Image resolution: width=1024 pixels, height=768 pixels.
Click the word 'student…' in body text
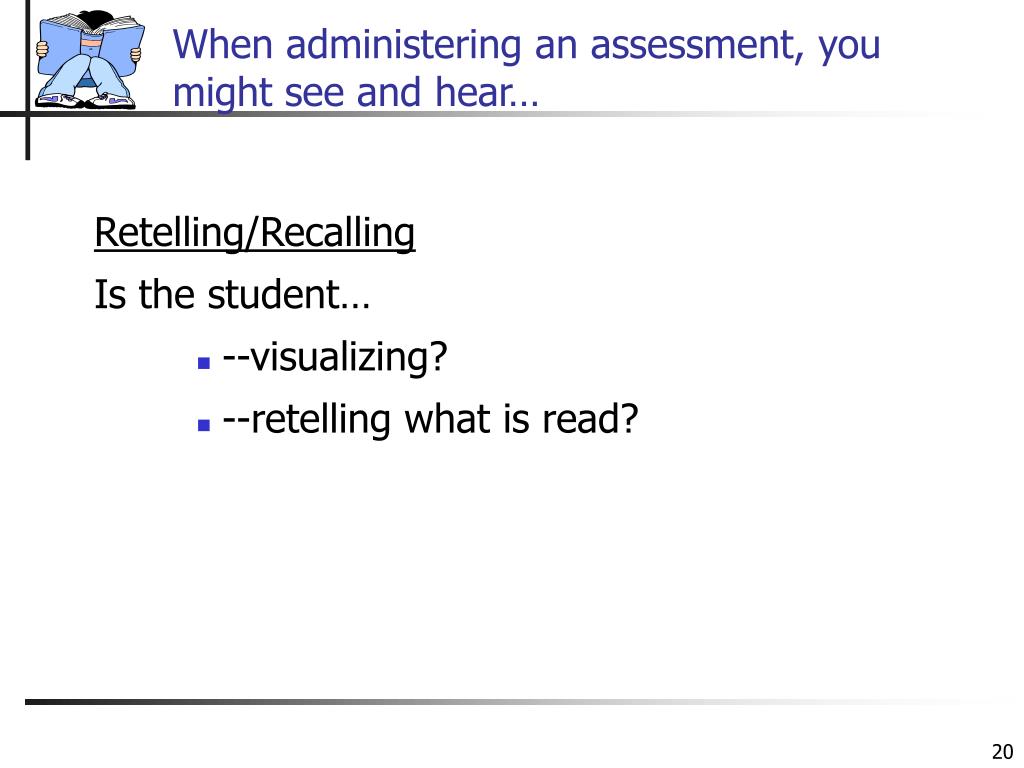click(x=289, y=295)
